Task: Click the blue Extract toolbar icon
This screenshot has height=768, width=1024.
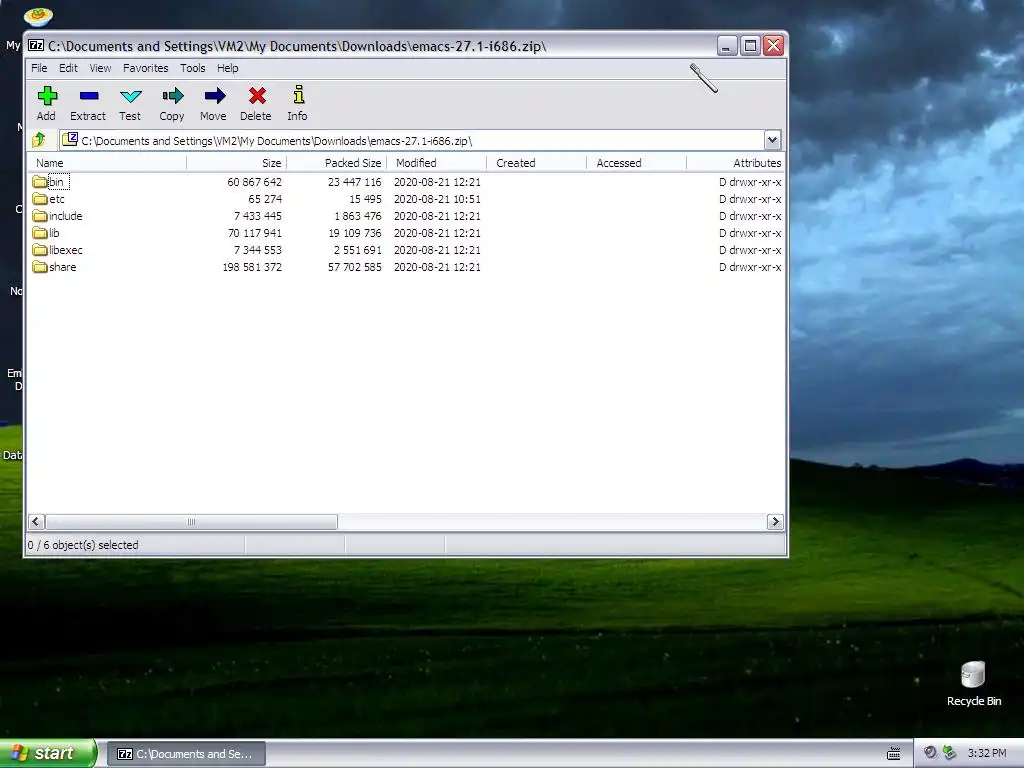Action: pyautogui.click(x=89, y=96)
